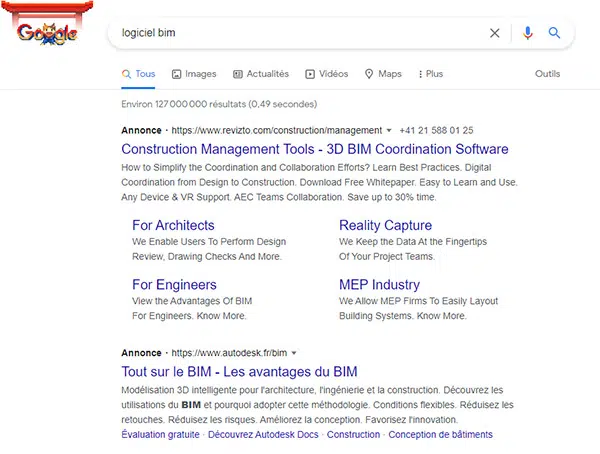This screenshot has height=454, width=600.
Task: Click the Vidéos play icon
Action: [x=310, y=74]
